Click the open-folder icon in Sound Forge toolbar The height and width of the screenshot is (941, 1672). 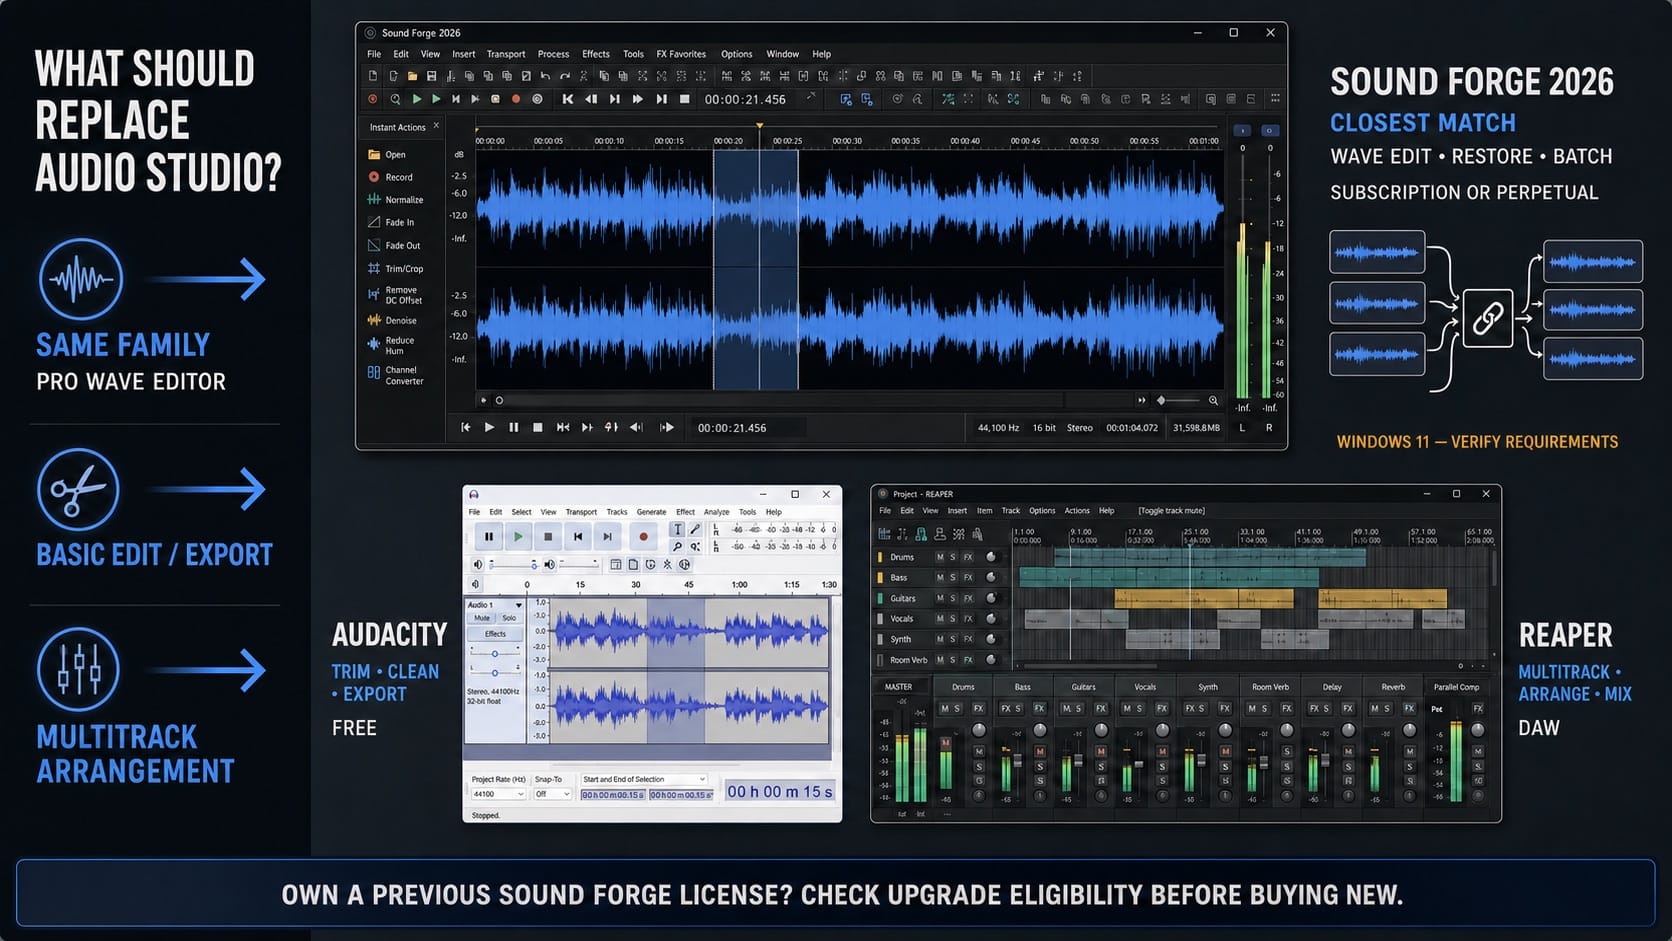click(412, 76)
